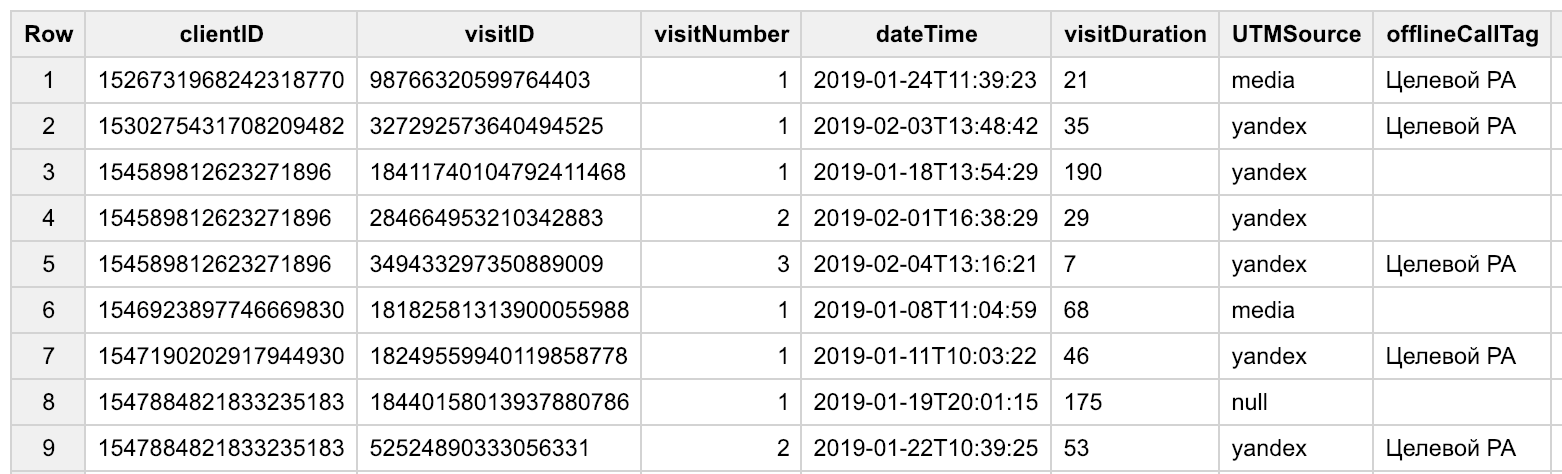Click row number 5 cell

pos(48,264)
